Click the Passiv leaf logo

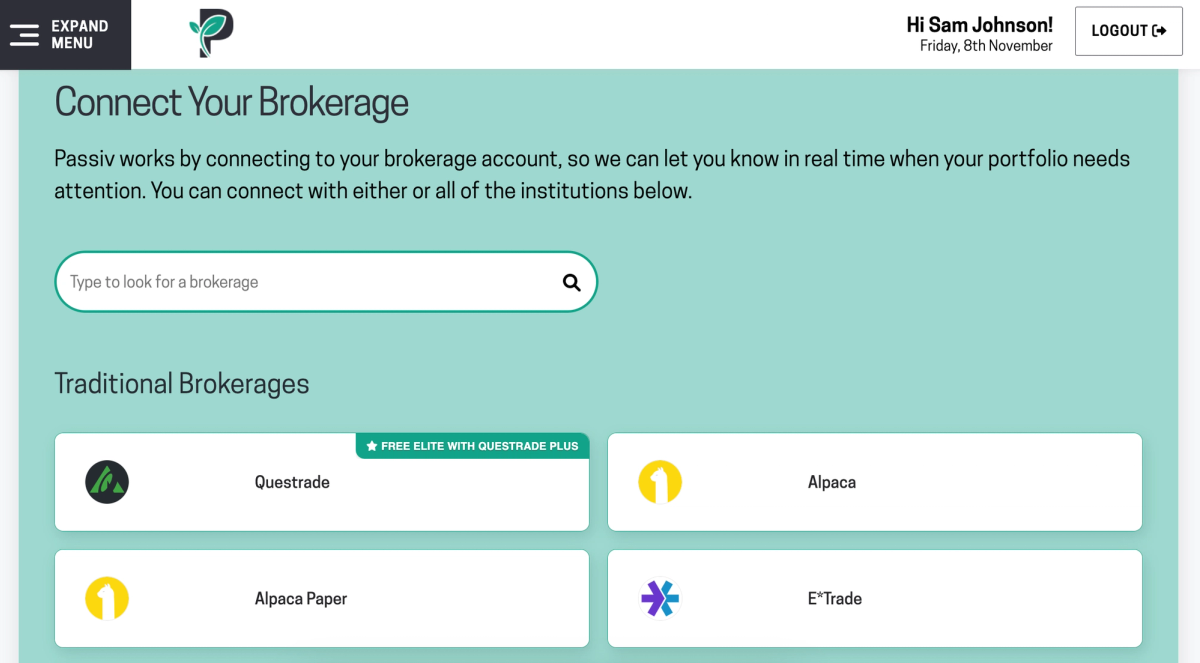point(211,34)
